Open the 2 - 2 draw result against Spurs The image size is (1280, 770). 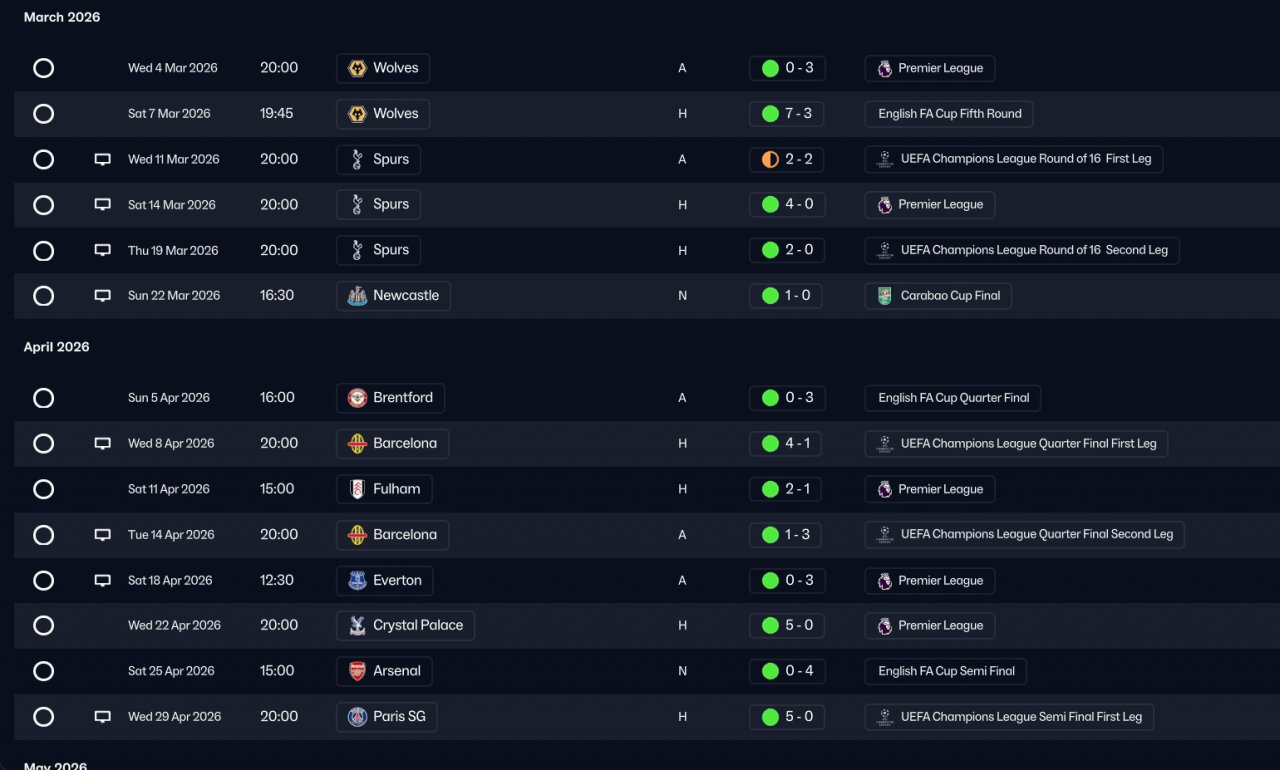(786, 159)
